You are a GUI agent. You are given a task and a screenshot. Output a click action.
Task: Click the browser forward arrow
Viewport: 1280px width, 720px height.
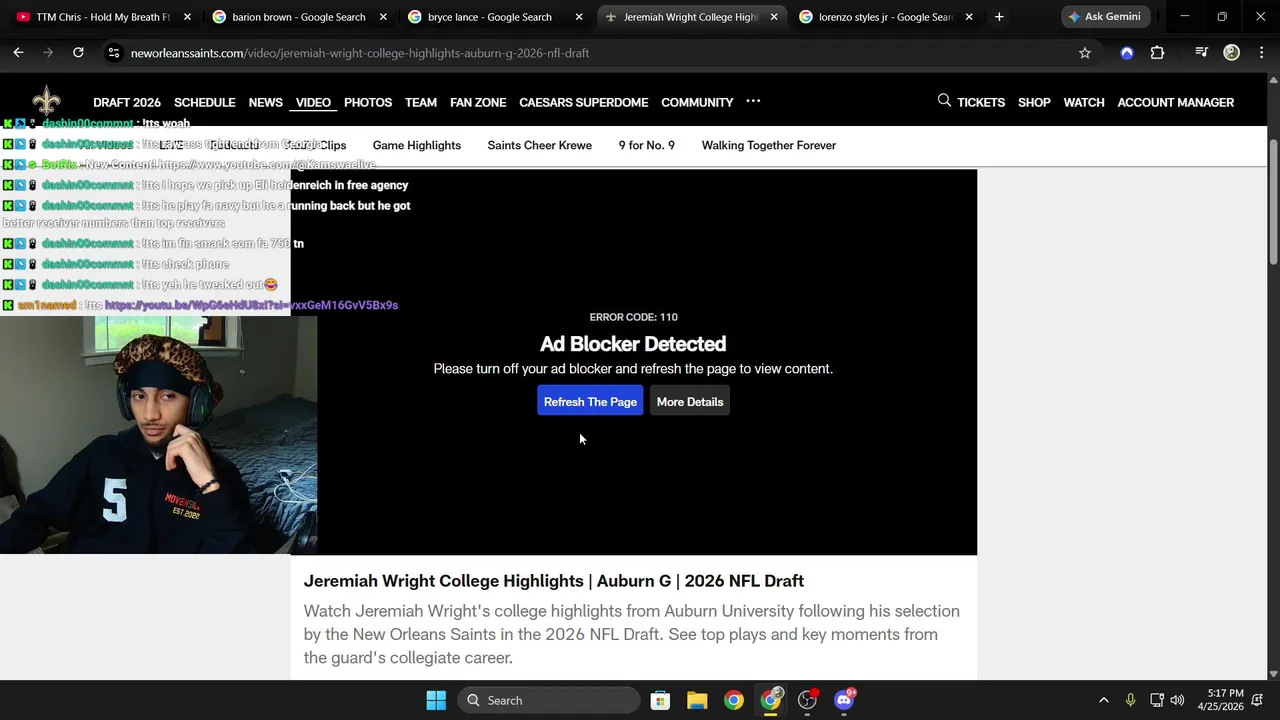point(48,53)
